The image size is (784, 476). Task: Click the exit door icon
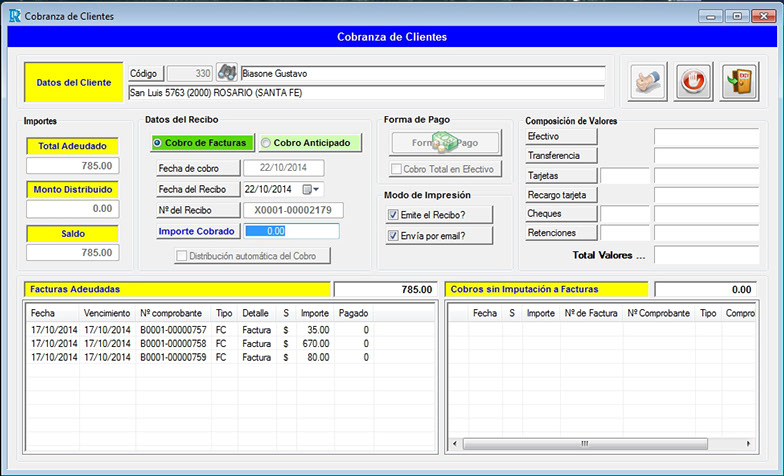[740, 81]
